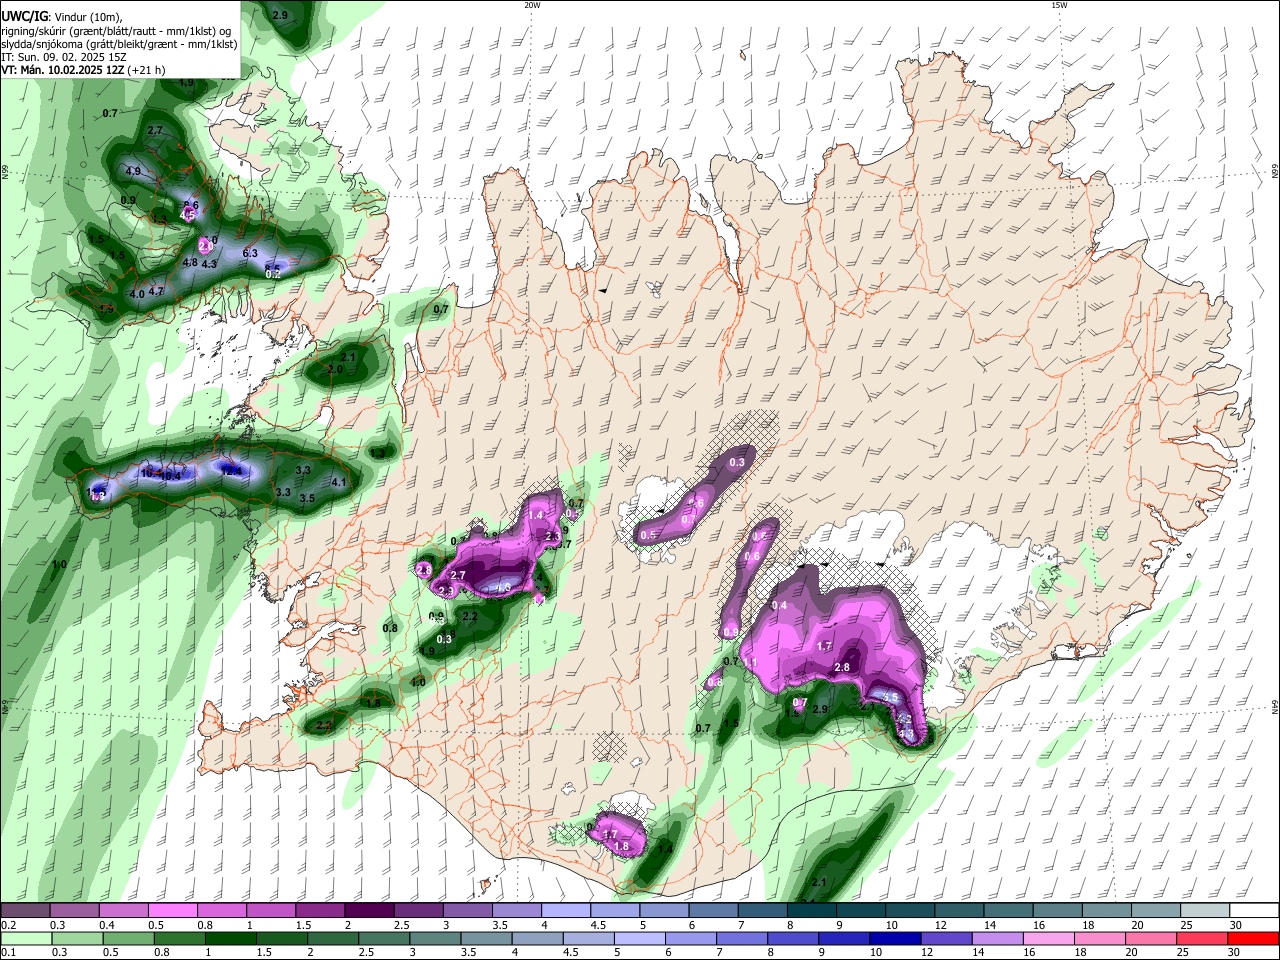The image size is (1280, 960).
Task: Select the palest green 0.1 swatch in the lower legend
Action: pyautogui.click(x=25, y=938)
